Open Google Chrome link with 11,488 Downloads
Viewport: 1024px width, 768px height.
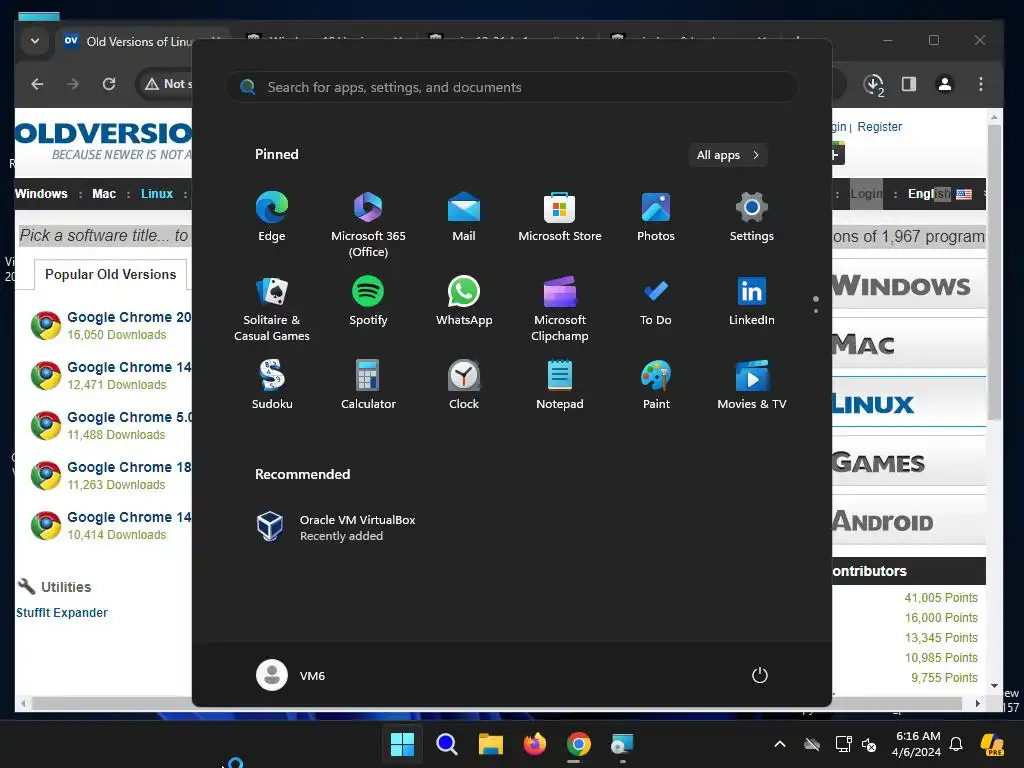tap(129, 417)
